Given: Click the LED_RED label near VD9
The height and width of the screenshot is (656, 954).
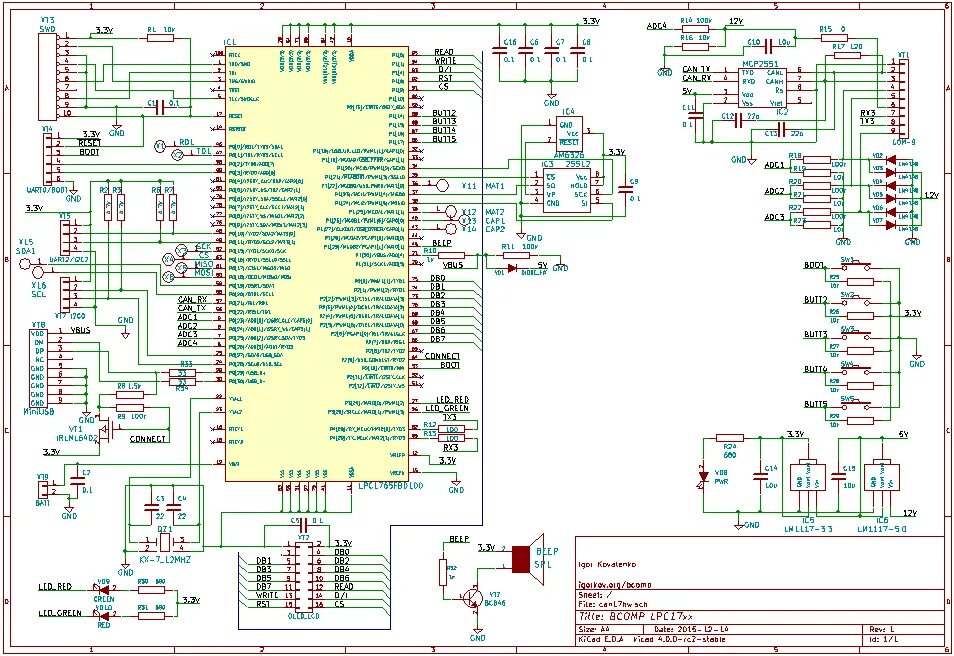Looking at the screenshot, I should coord(55,587).
